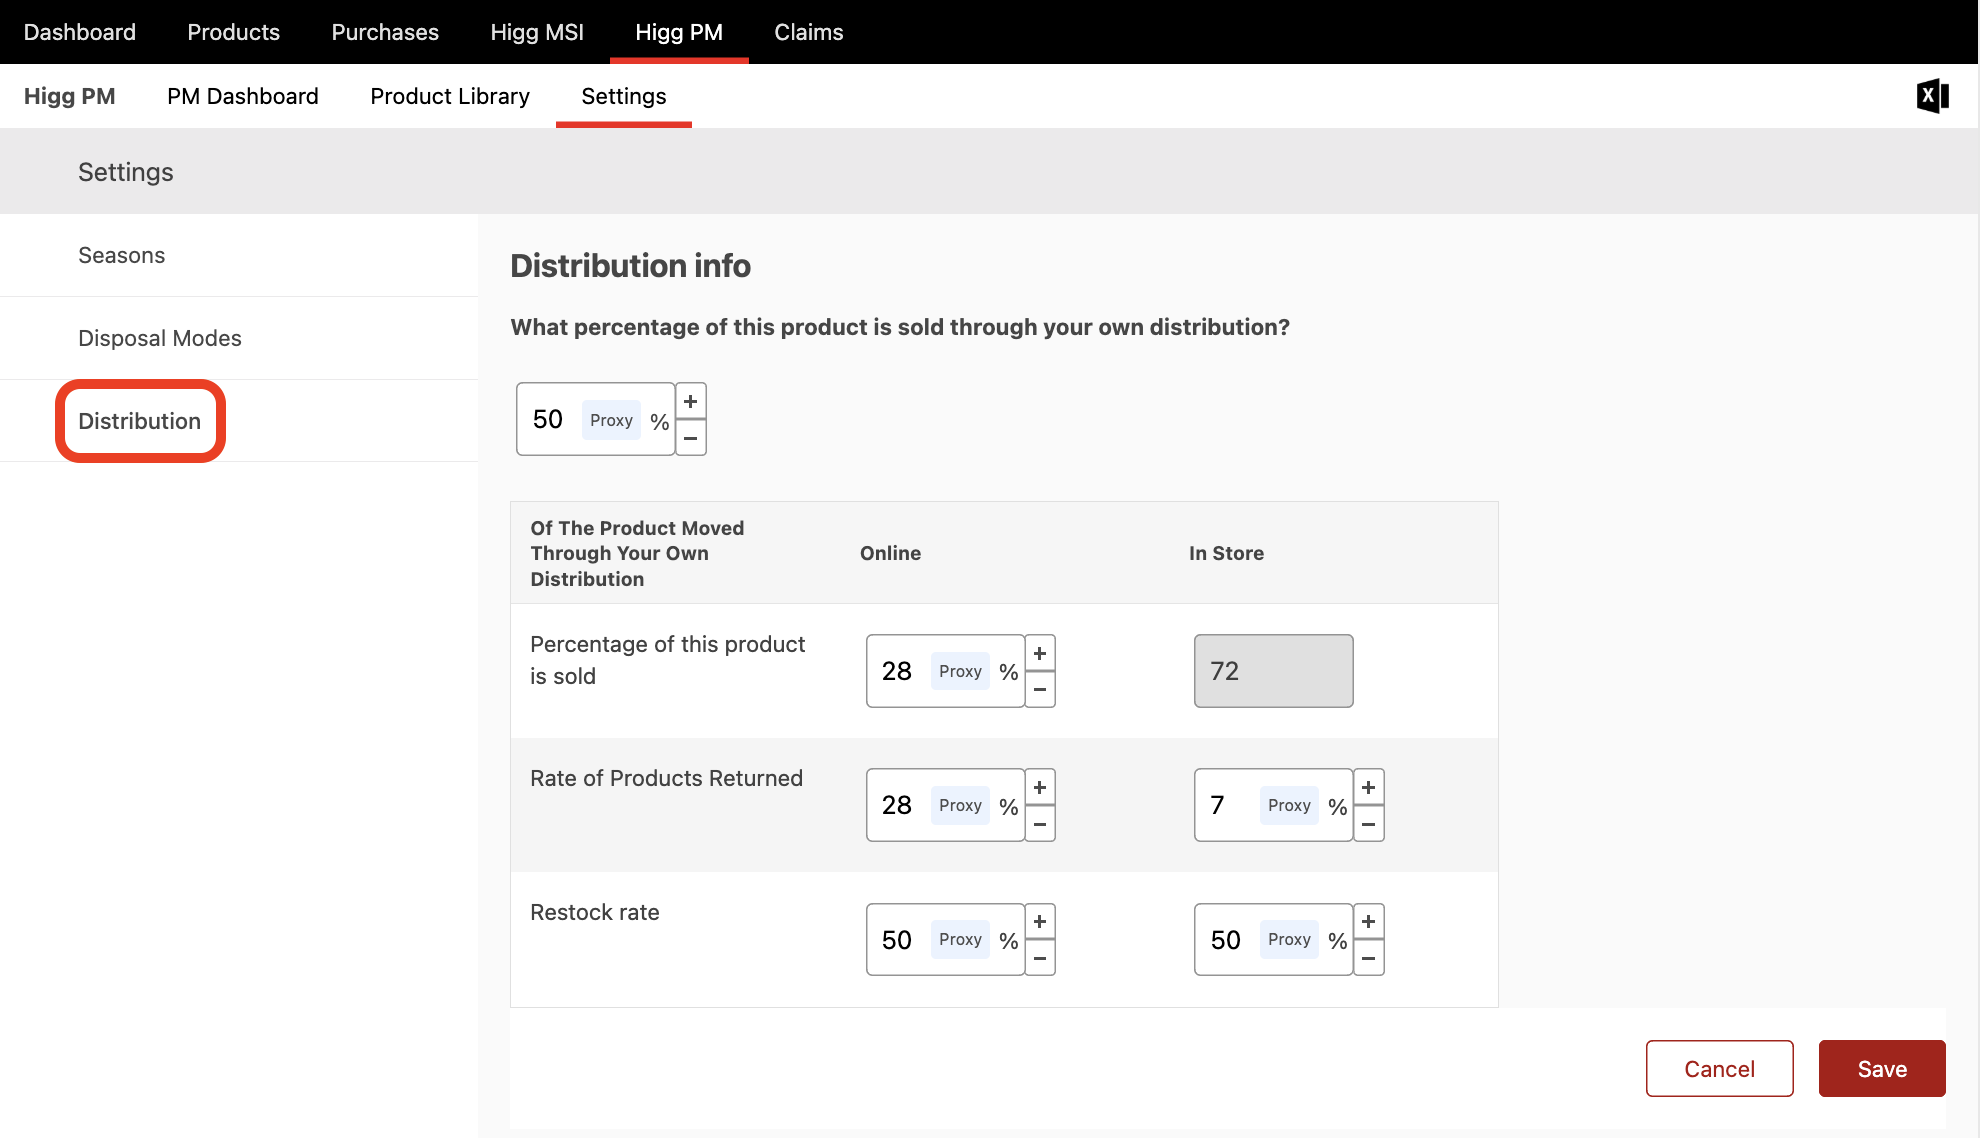Open the Dashboard top menu
Image resolution: width=1980 pixels, height=1138 pixels.
[80, 32]
